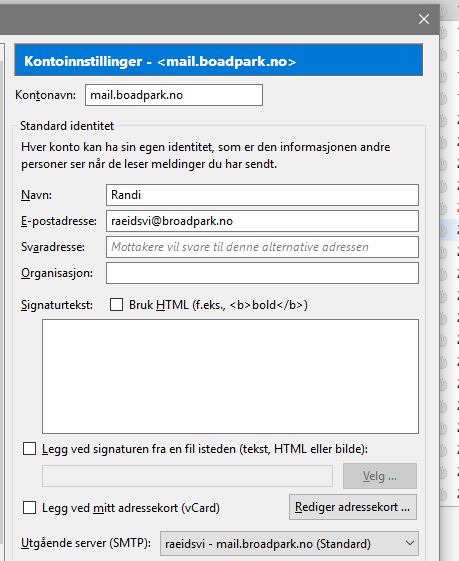Click the empty Svaradresse field
Screen dimensions: 459x561
point(262,247)
